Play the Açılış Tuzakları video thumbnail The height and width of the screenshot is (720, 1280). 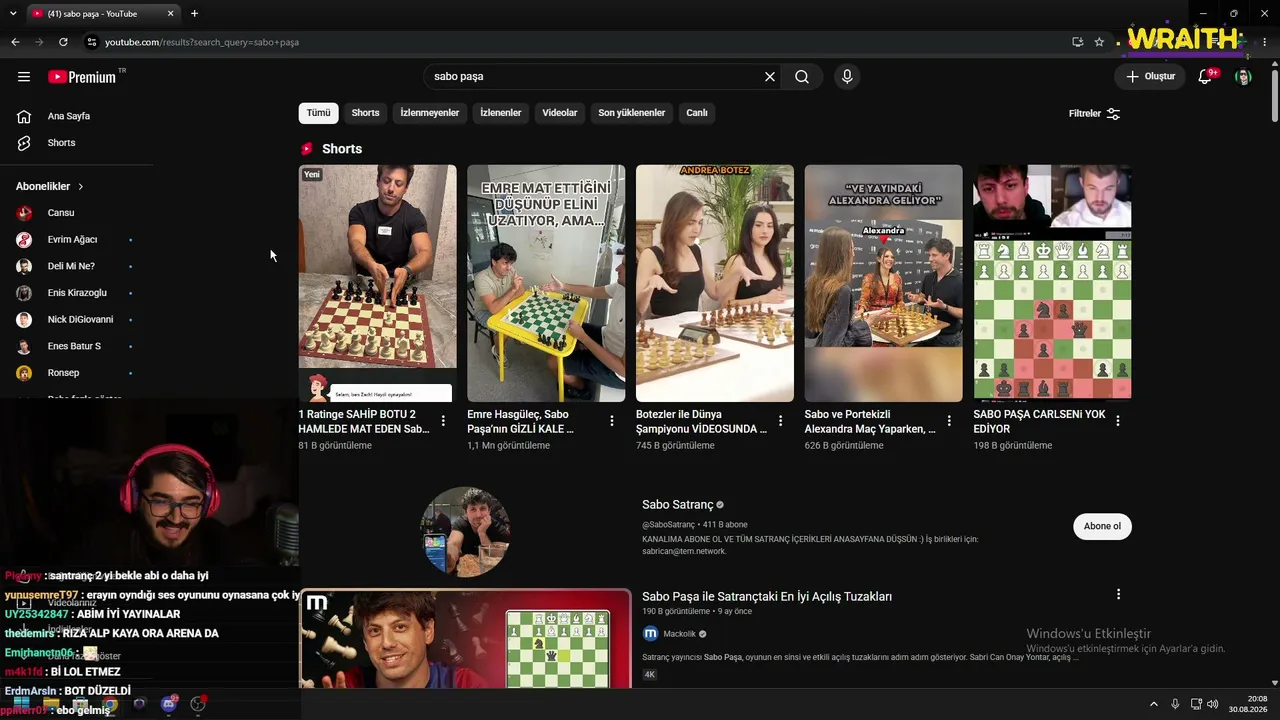tap(465, 638)
